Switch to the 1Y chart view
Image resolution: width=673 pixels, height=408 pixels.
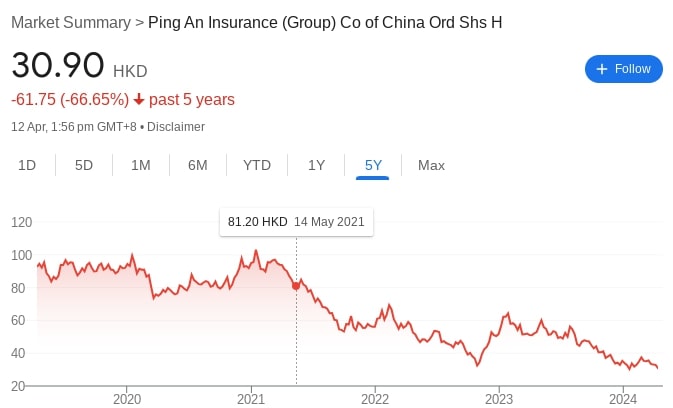click(316, 165)
